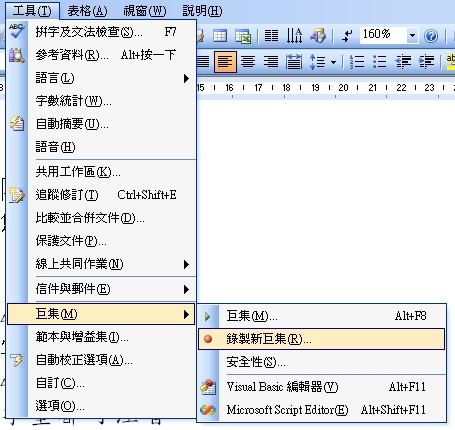Expand the 語言(L) submenu
Screen dimensions: 455x430
coord(101,78)
